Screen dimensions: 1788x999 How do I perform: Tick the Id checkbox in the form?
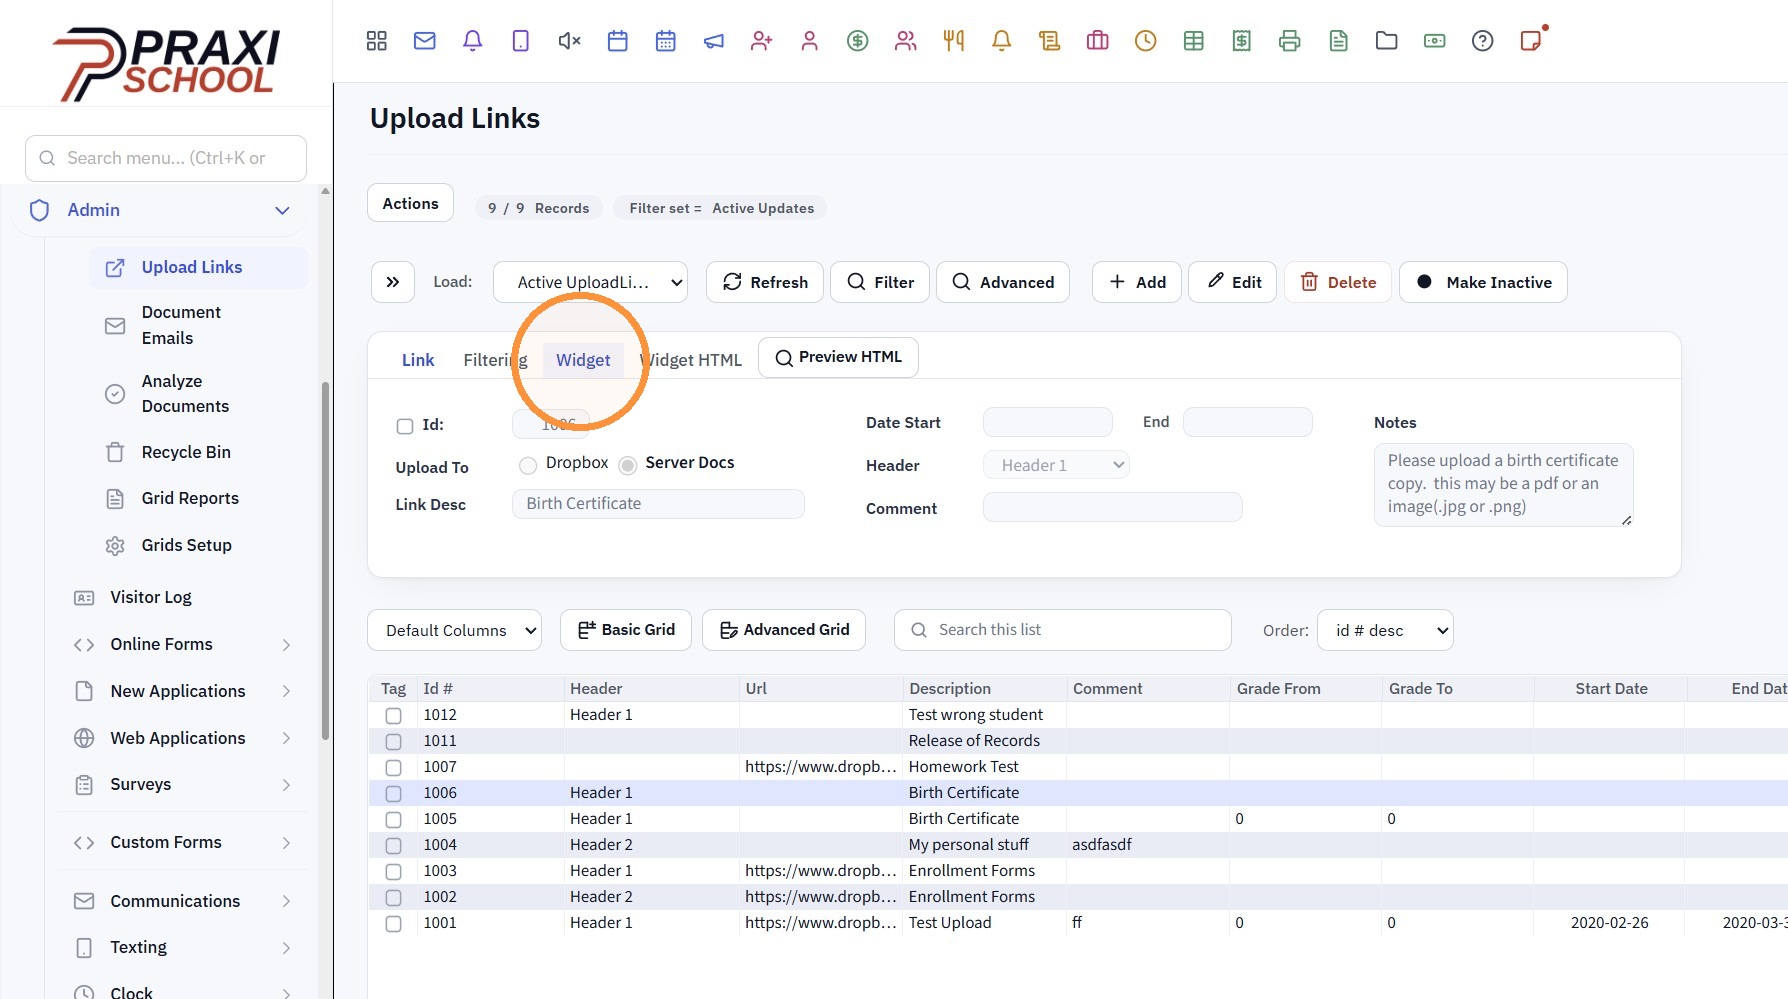405,426
